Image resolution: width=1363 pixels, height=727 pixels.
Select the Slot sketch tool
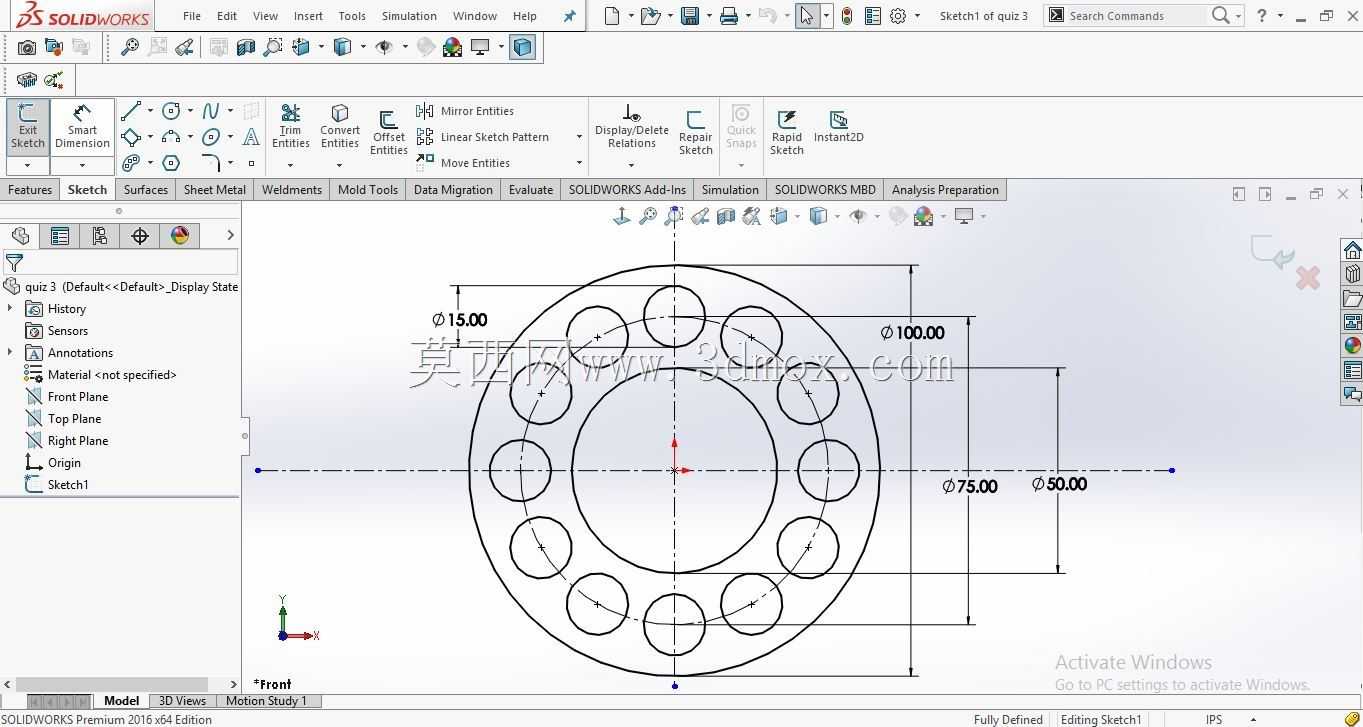[131, 163]
